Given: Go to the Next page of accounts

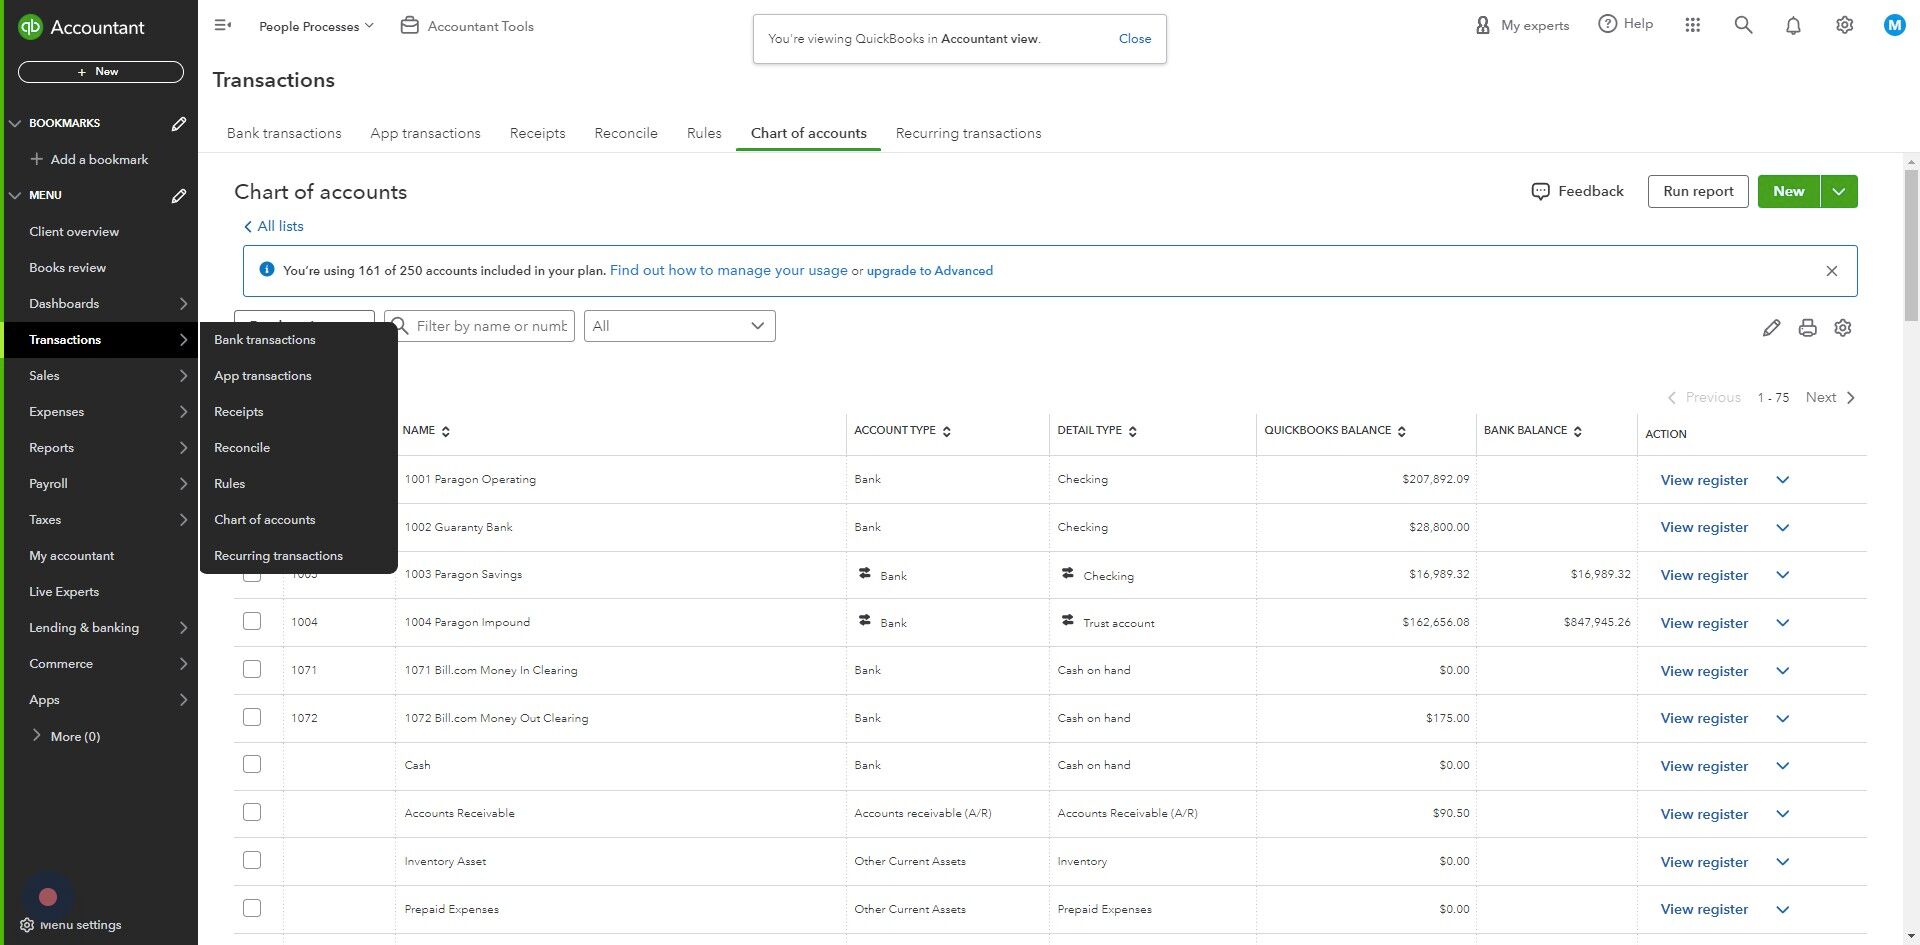Looking at the screenshot, I should click(1830, 398).
